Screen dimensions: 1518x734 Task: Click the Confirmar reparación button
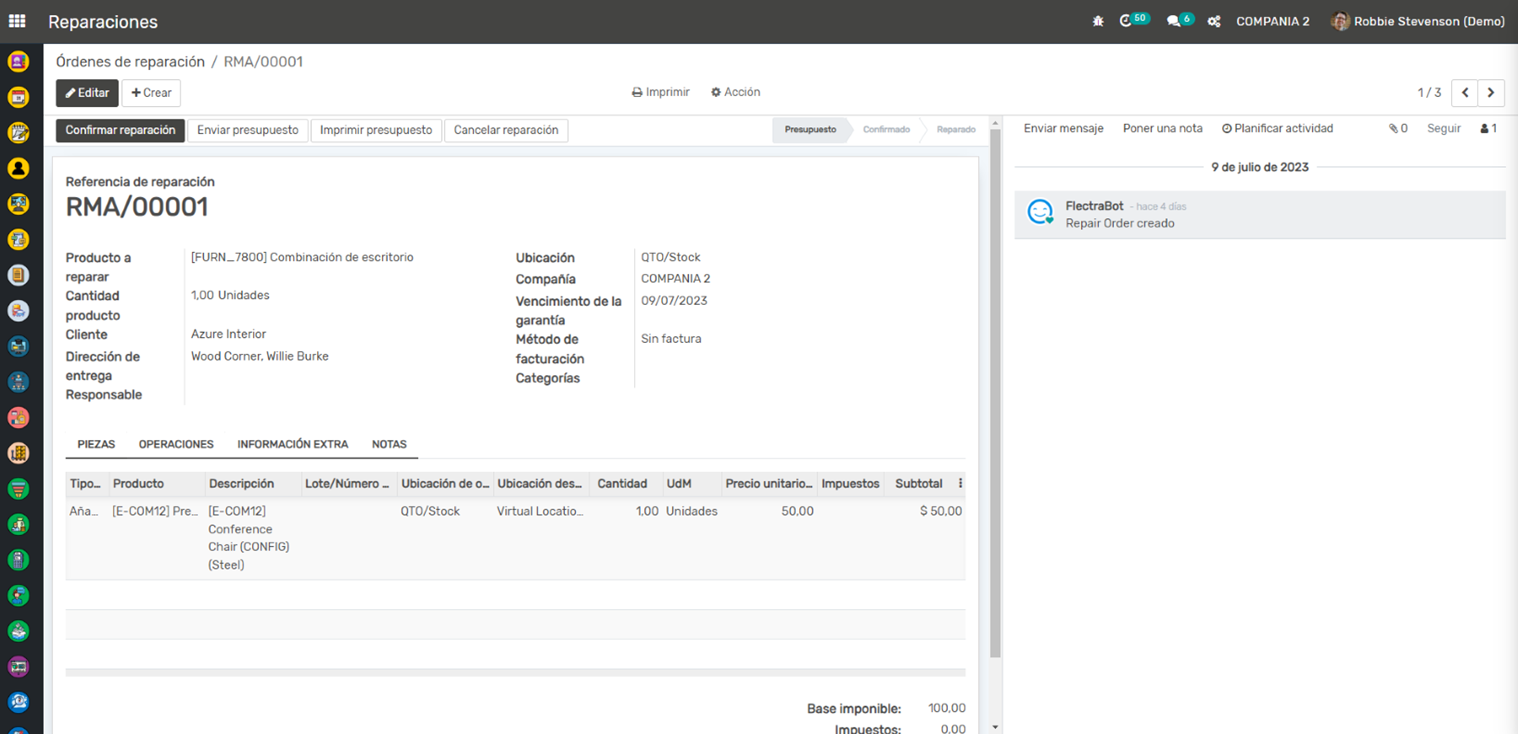pos(120,130)
